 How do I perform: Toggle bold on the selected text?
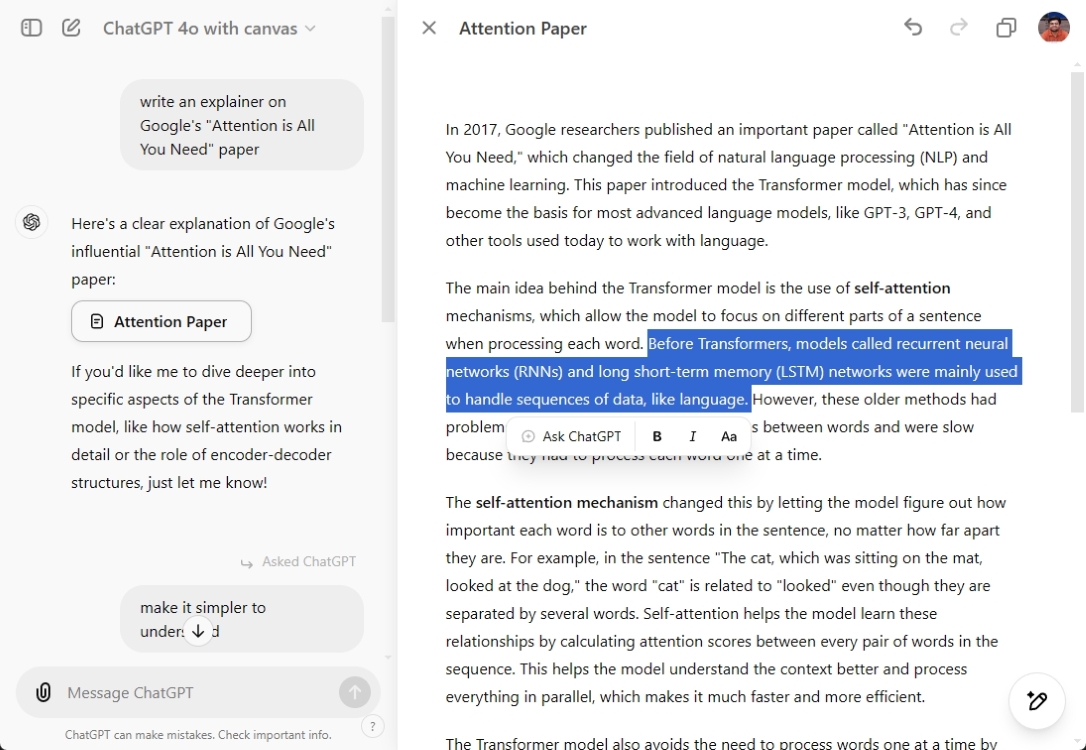coord(657,436)
